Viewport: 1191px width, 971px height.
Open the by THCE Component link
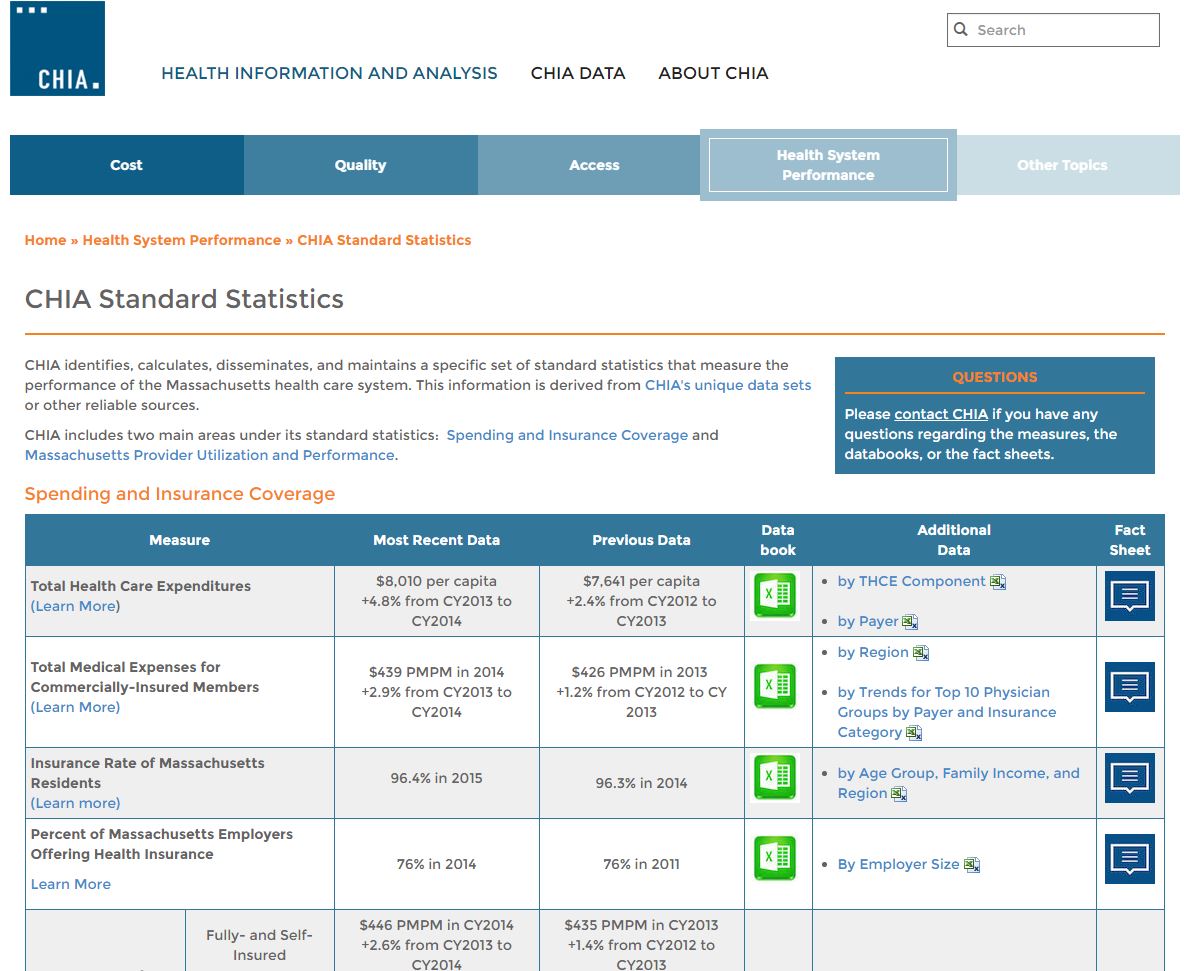pyautogui.click(x=911, y=581)
